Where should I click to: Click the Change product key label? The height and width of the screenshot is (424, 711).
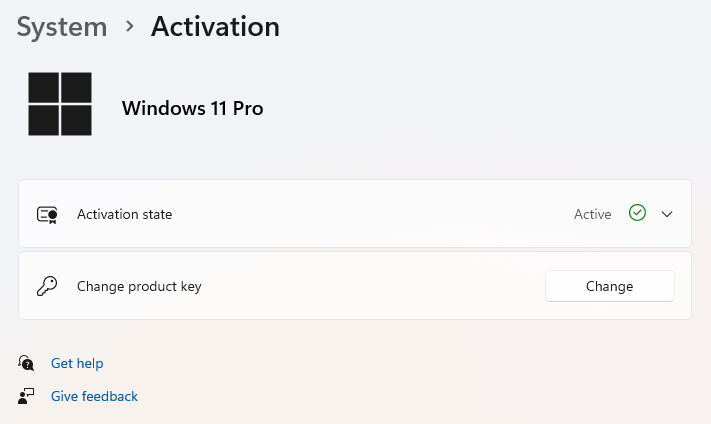139,286
